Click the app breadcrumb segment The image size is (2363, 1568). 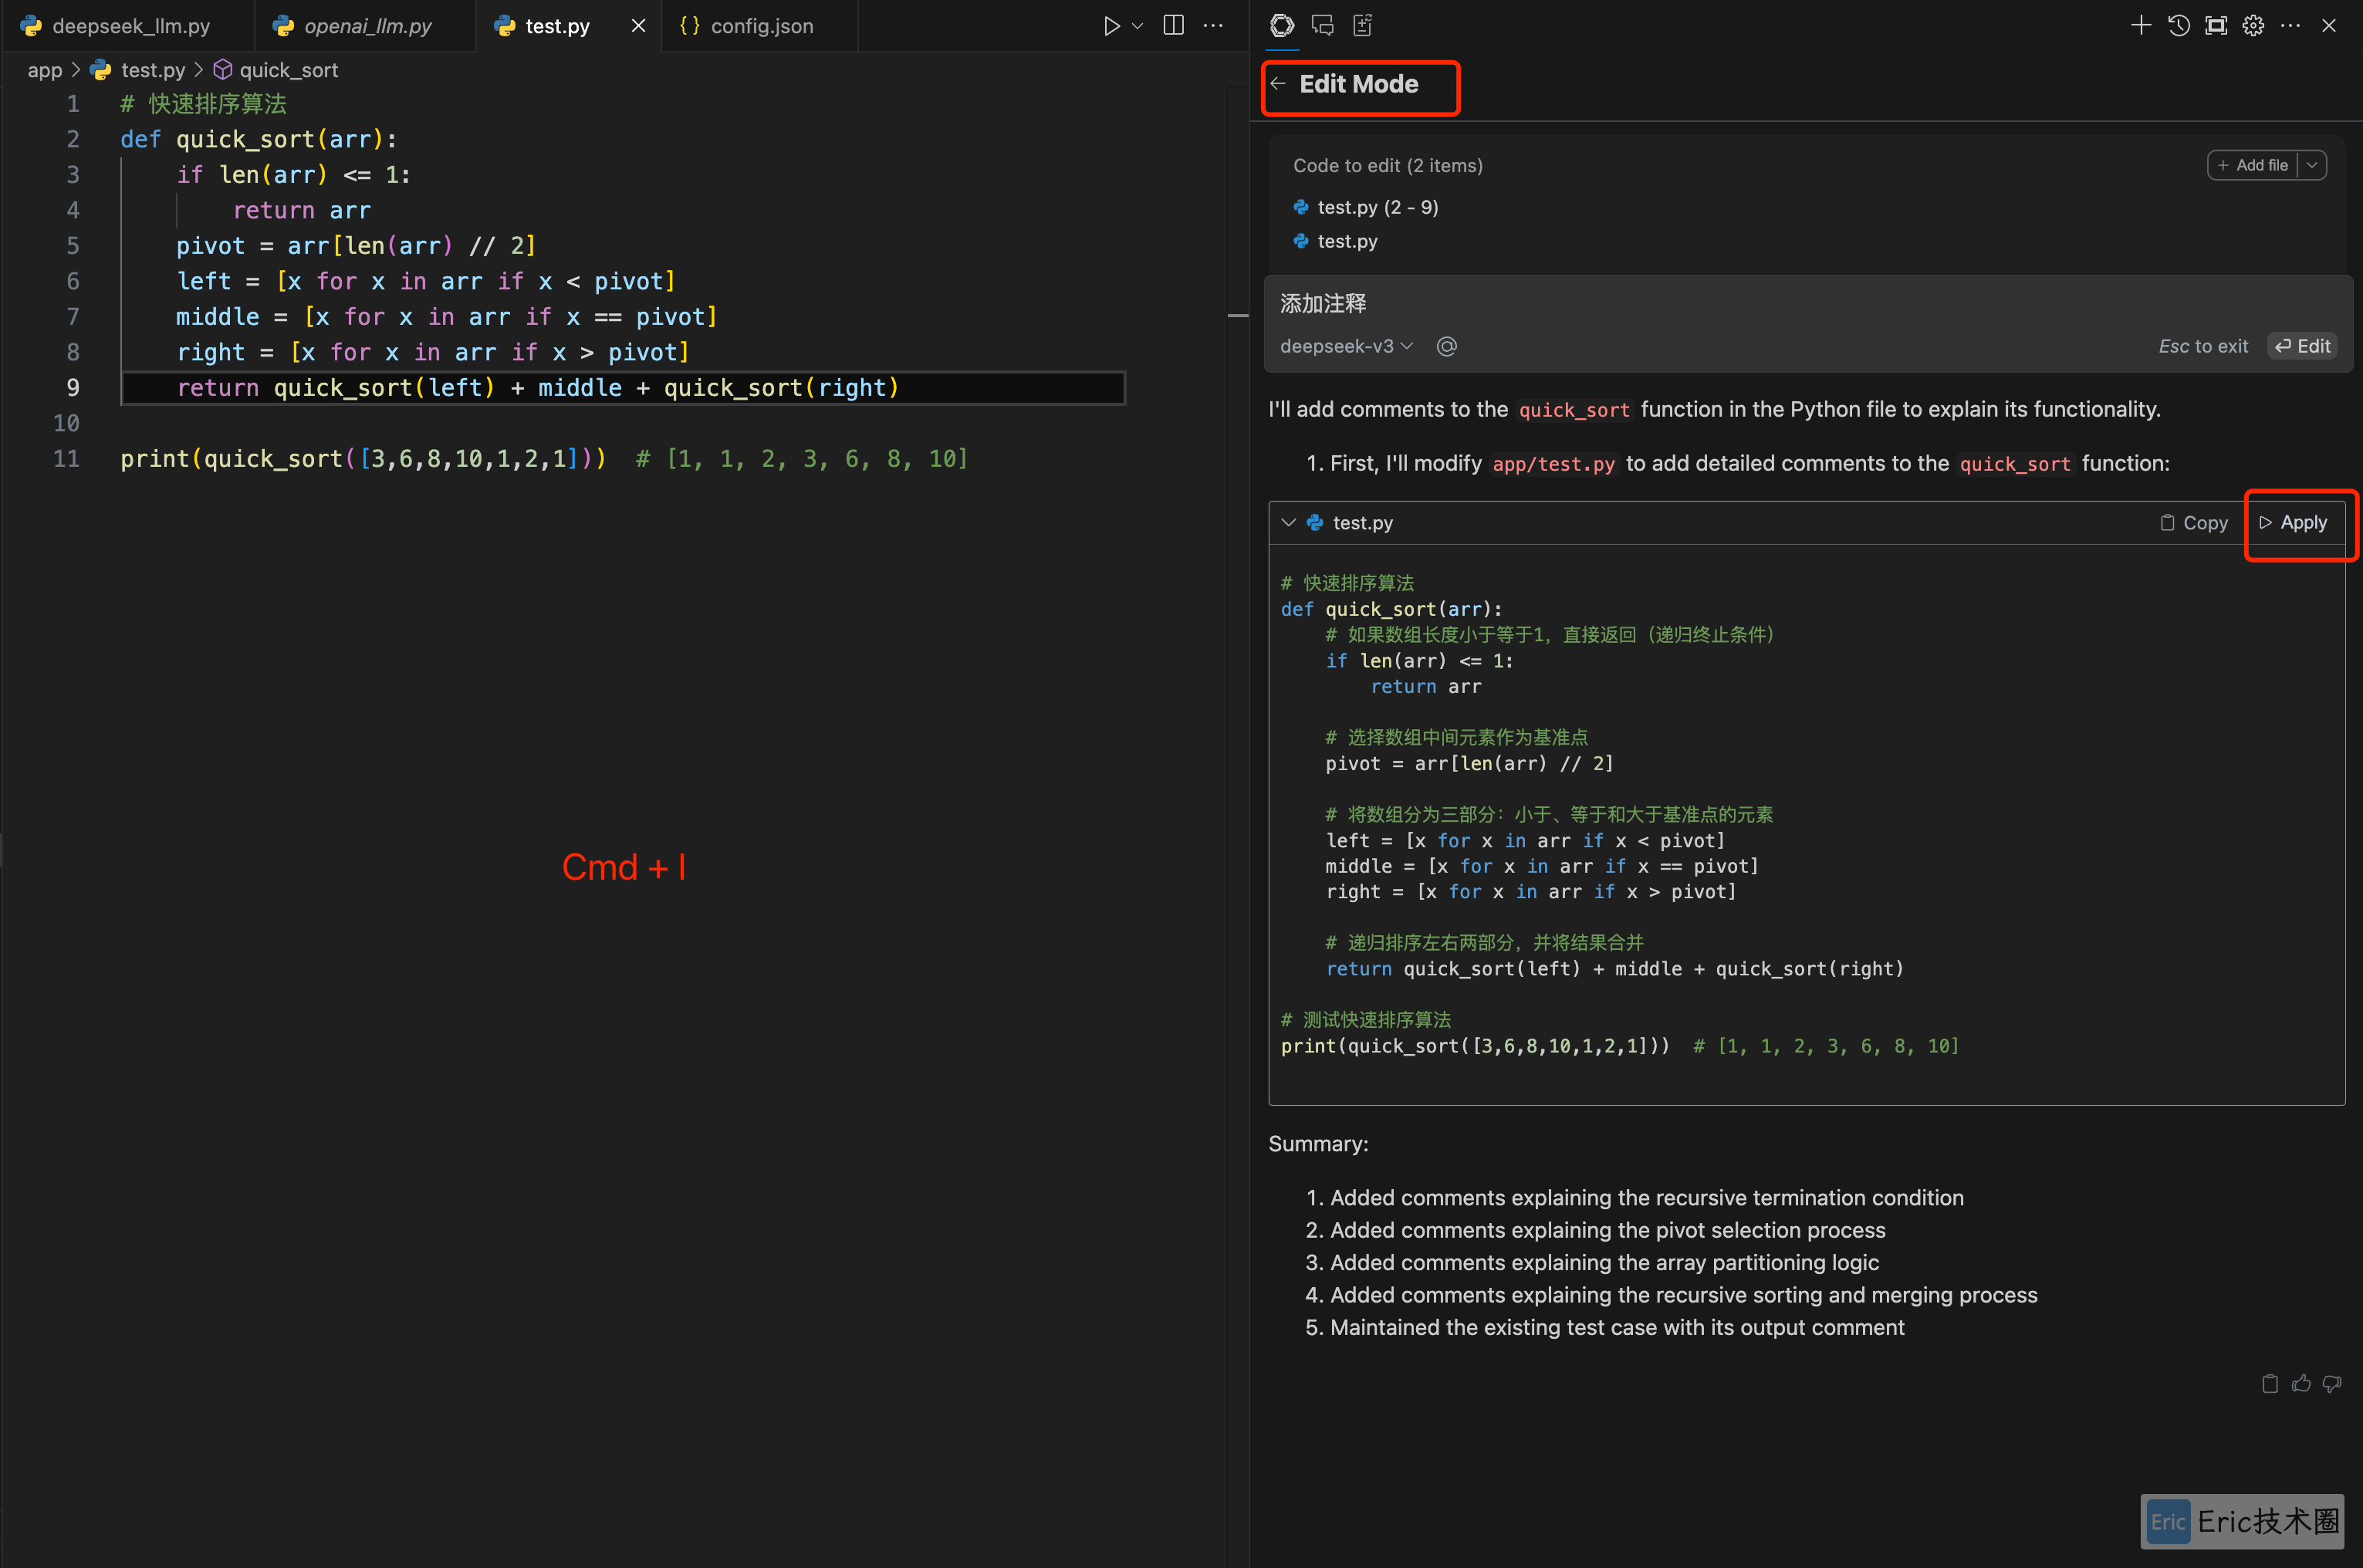tap(45, 70)
